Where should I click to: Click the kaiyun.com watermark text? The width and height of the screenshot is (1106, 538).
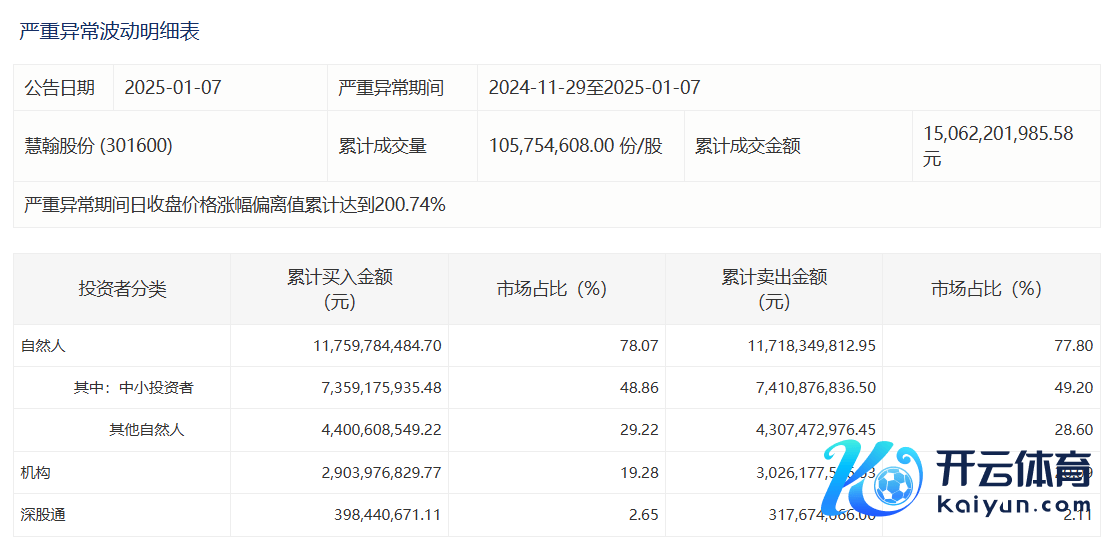[x=1014, y=504]
